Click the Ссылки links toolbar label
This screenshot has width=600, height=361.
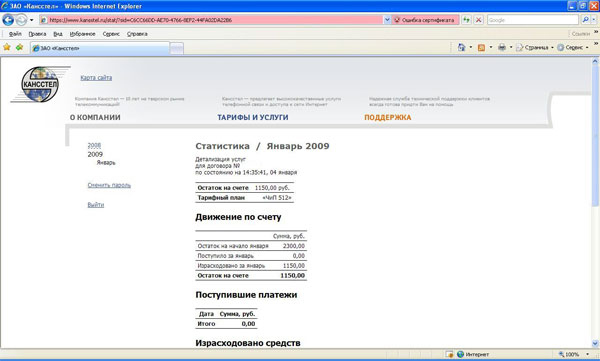click(x=580, y=34)
